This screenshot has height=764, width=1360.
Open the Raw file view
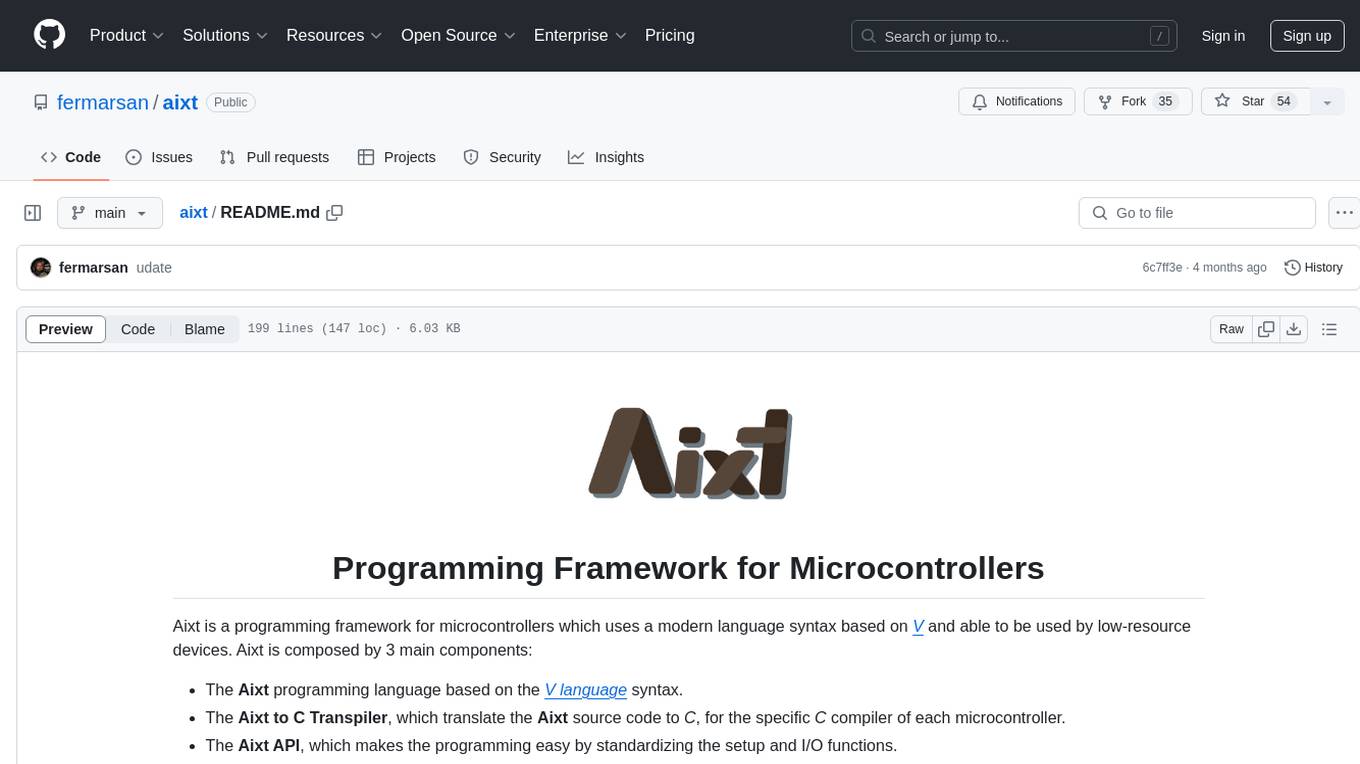pyautogui.click(x=1231, y=329)
